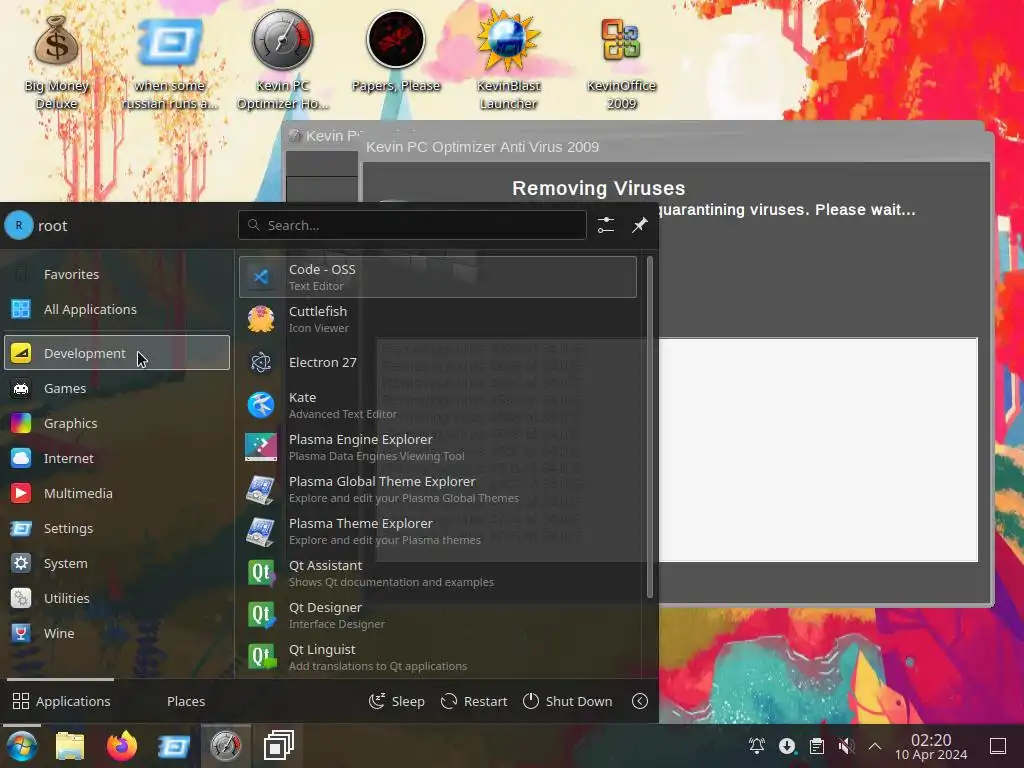Open clipboard tray icon
The width and height of the screenshot is (1024, 768).
coord(816,746)
